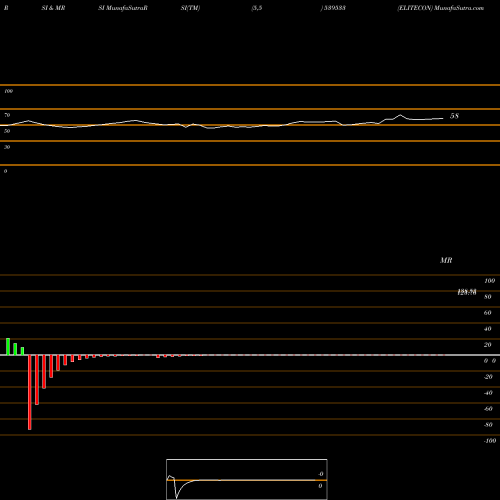Click the overlapping value label near the MR axis 80 mark
The height and width of the screenshot is (500, 500).
(x=467, y=292)
